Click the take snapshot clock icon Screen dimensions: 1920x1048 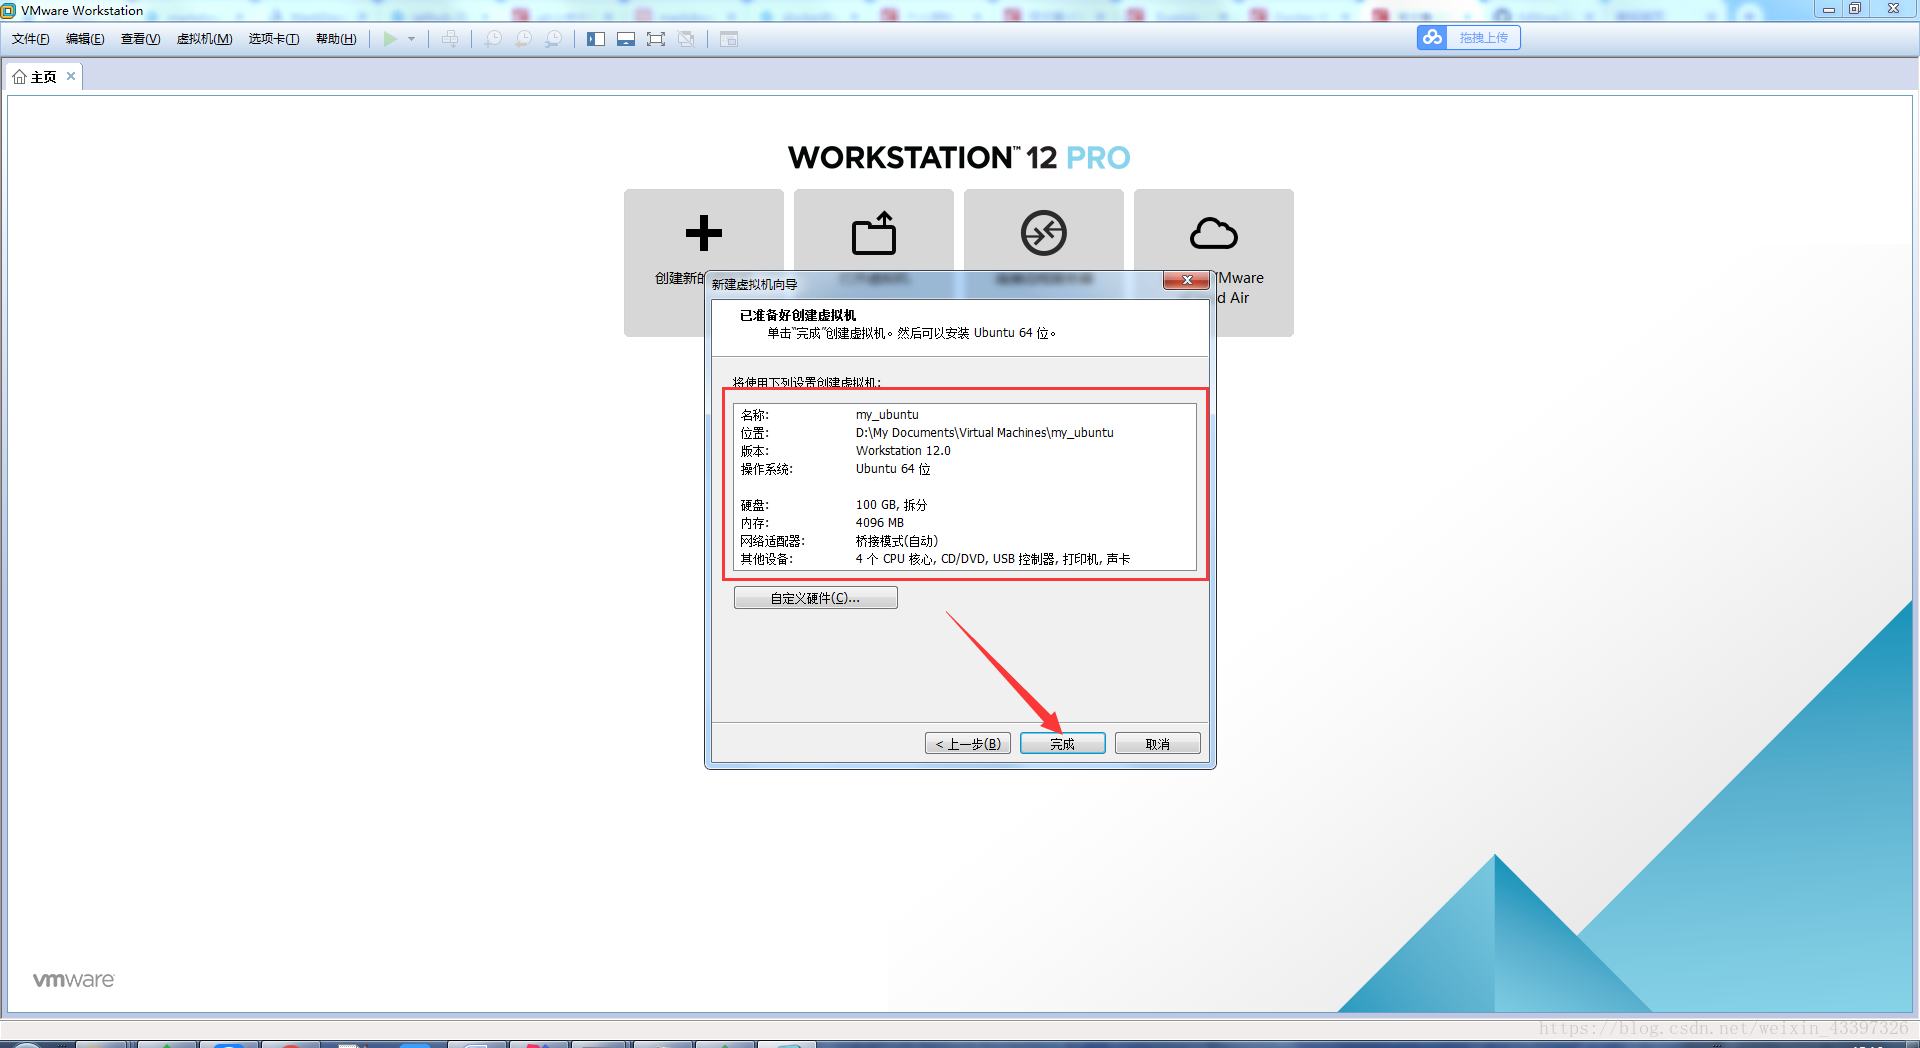[493, 39]
